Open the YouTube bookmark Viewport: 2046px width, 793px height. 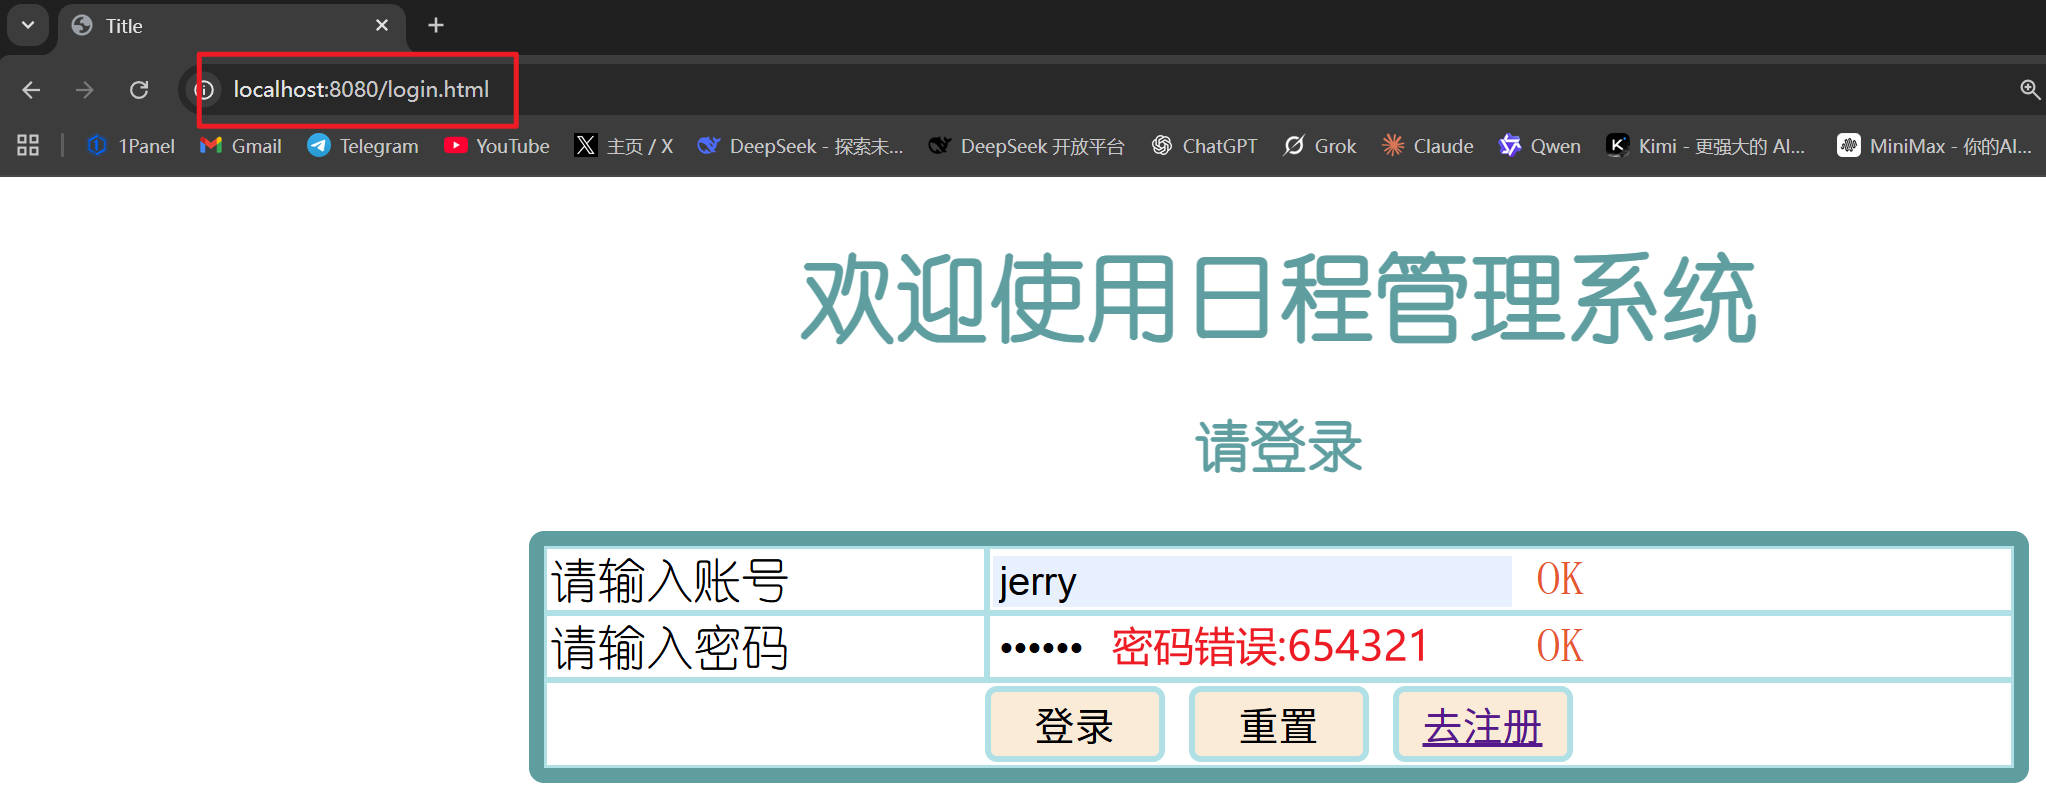click(x=497, y=146)
